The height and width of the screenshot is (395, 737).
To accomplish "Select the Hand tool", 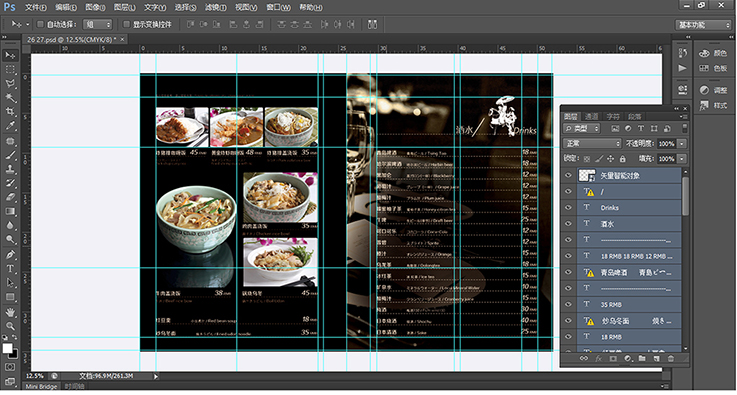I will click(x=10, y=312).
